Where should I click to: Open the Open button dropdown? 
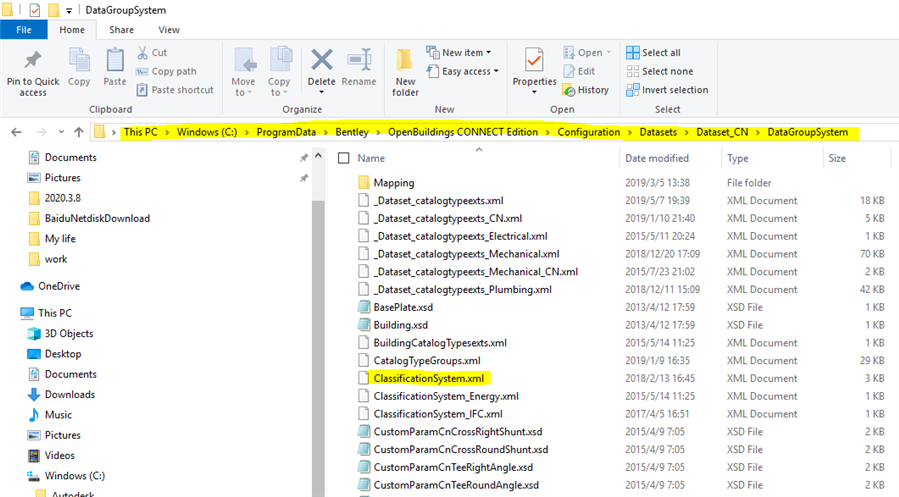609,53
